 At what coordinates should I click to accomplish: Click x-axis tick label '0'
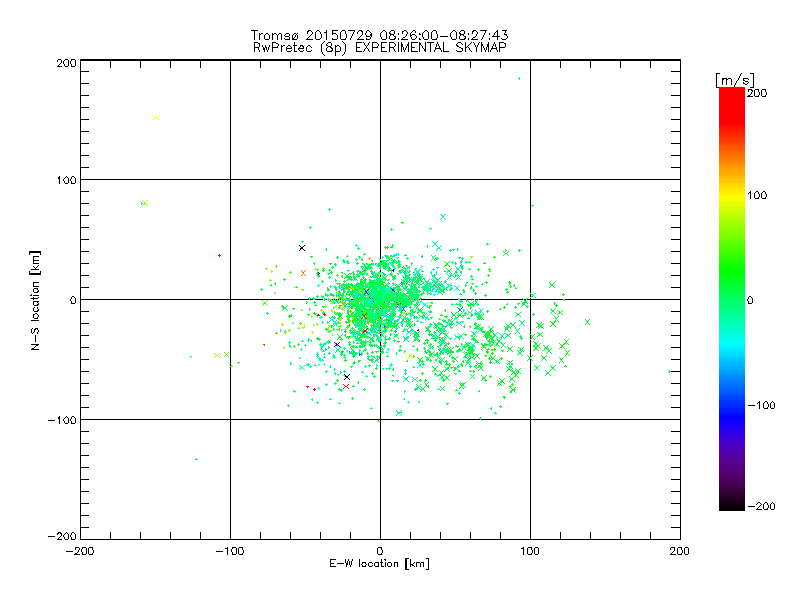[x=380, y=551]
